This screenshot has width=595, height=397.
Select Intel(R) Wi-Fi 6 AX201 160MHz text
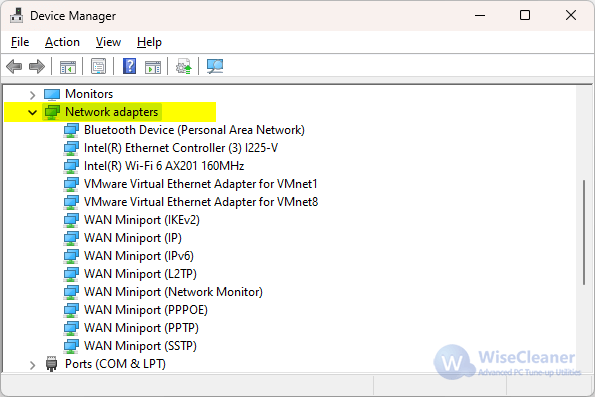tap(164, 166)
